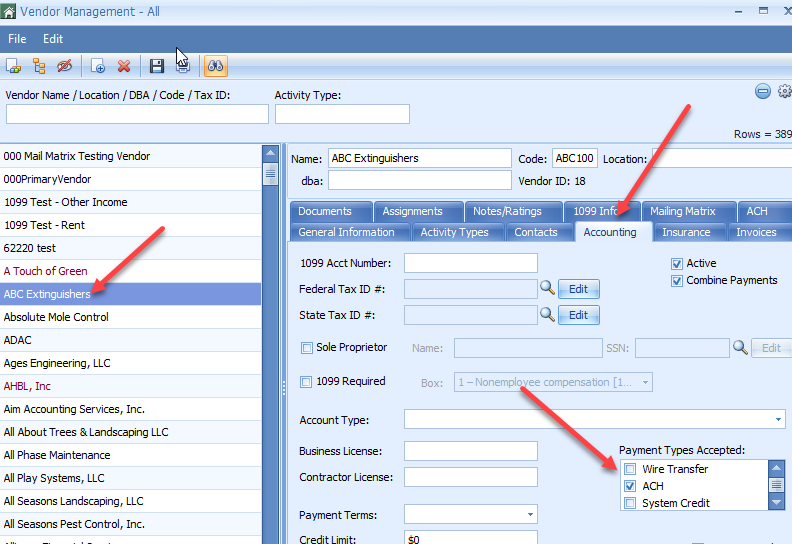Click the Save floppy disk toolbar icon

[156, 66]
